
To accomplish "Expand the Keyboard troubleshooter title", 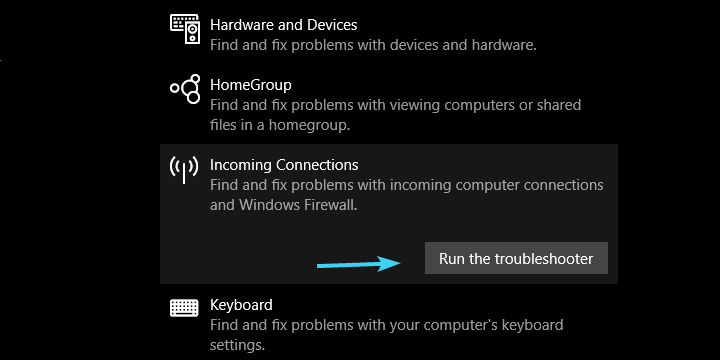I will click(x=241, y=305).
